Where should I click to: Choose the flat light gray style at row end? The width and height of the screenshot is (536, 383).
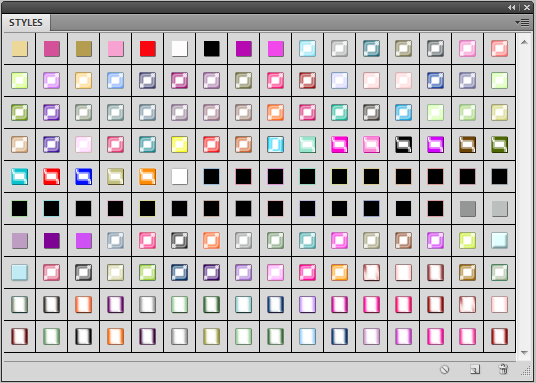tap(499, 209)
